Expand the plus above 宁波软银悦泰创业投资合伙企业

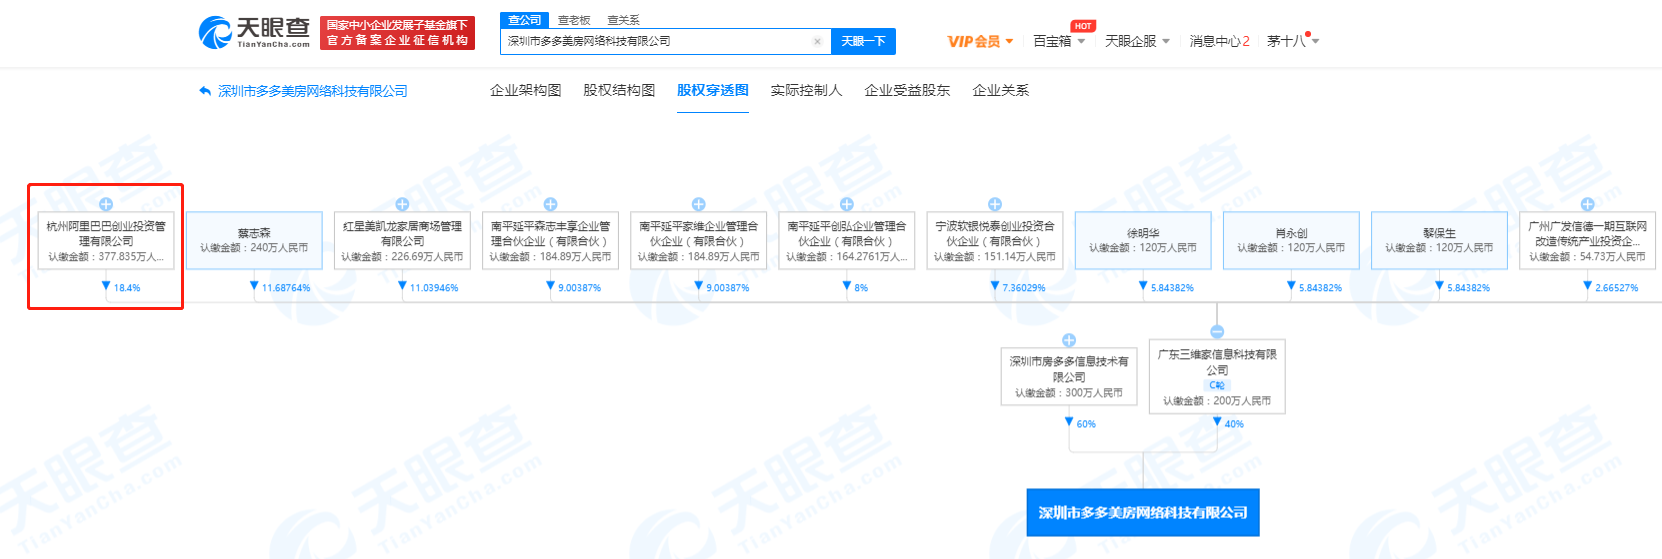coord(994,204)
